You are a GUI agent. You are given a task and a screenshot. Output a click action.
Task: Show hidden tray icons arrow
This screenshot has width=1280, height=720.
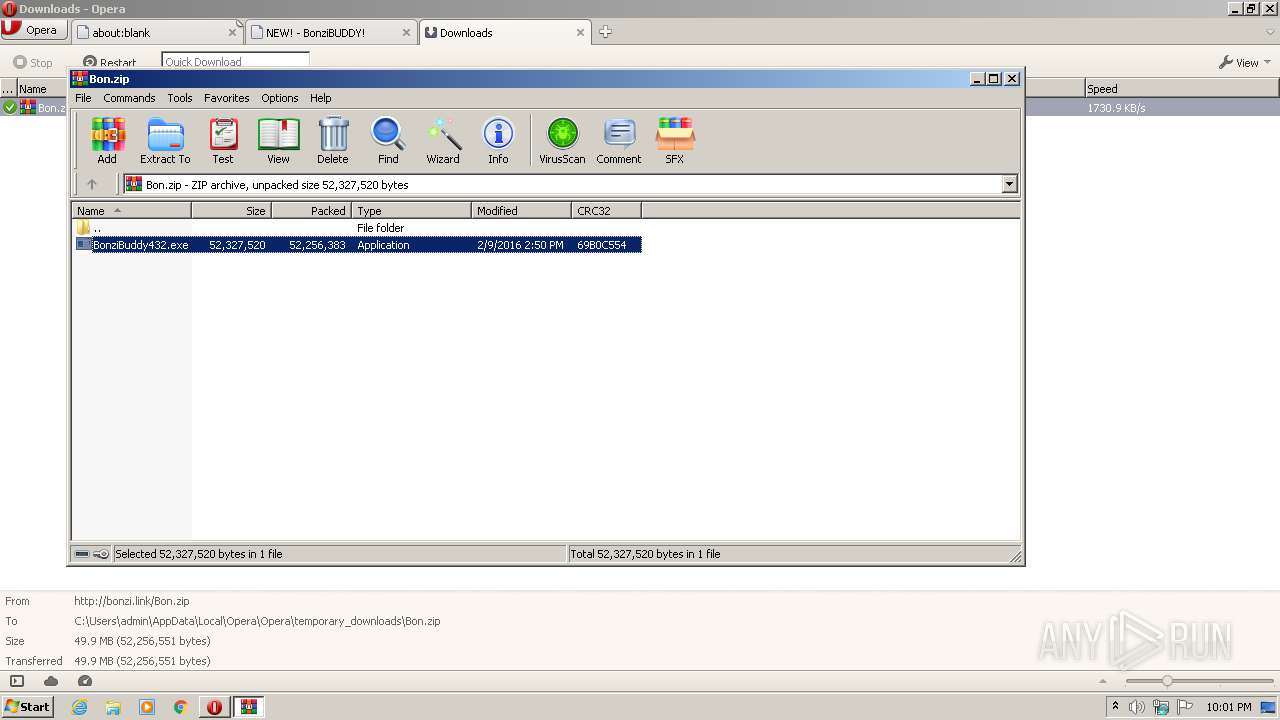pos(1115,707)
